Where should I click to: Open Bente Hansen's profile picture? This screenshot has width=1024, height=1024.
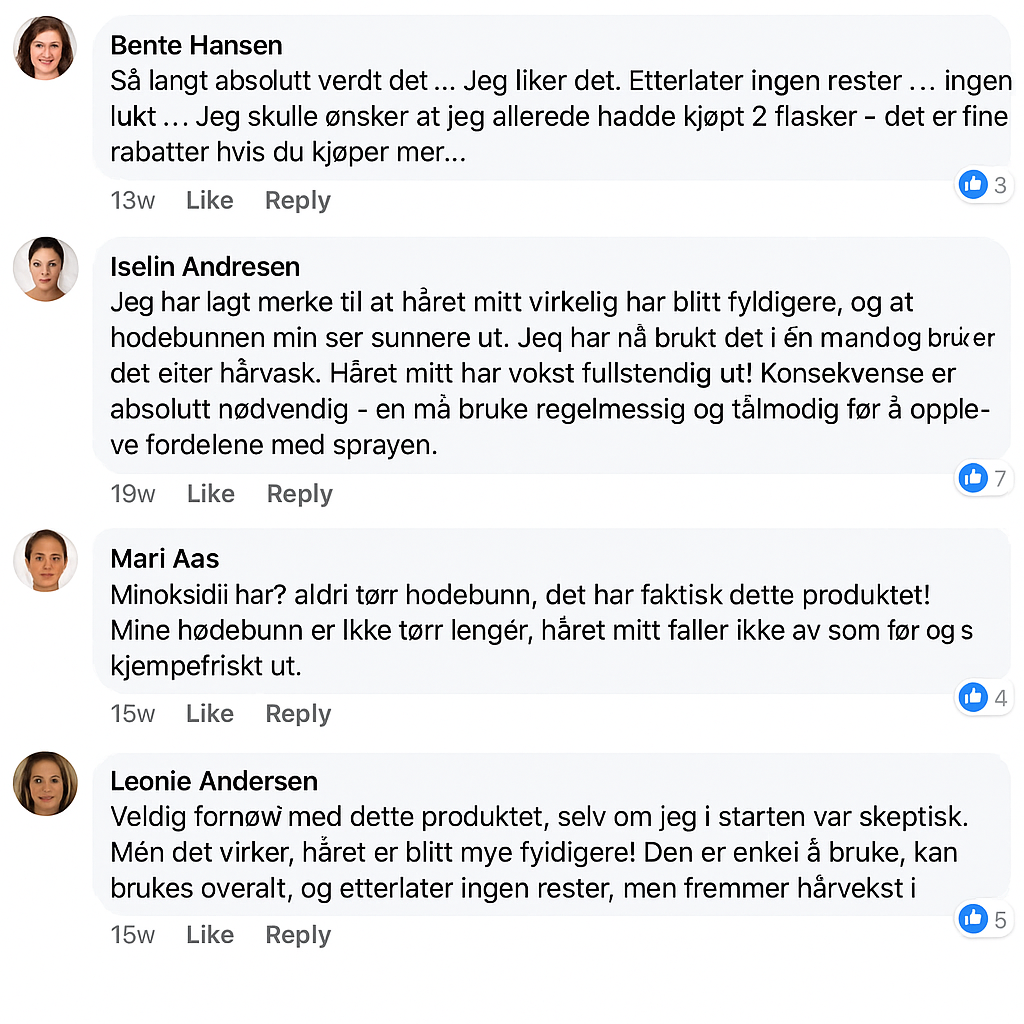[45, 48]
